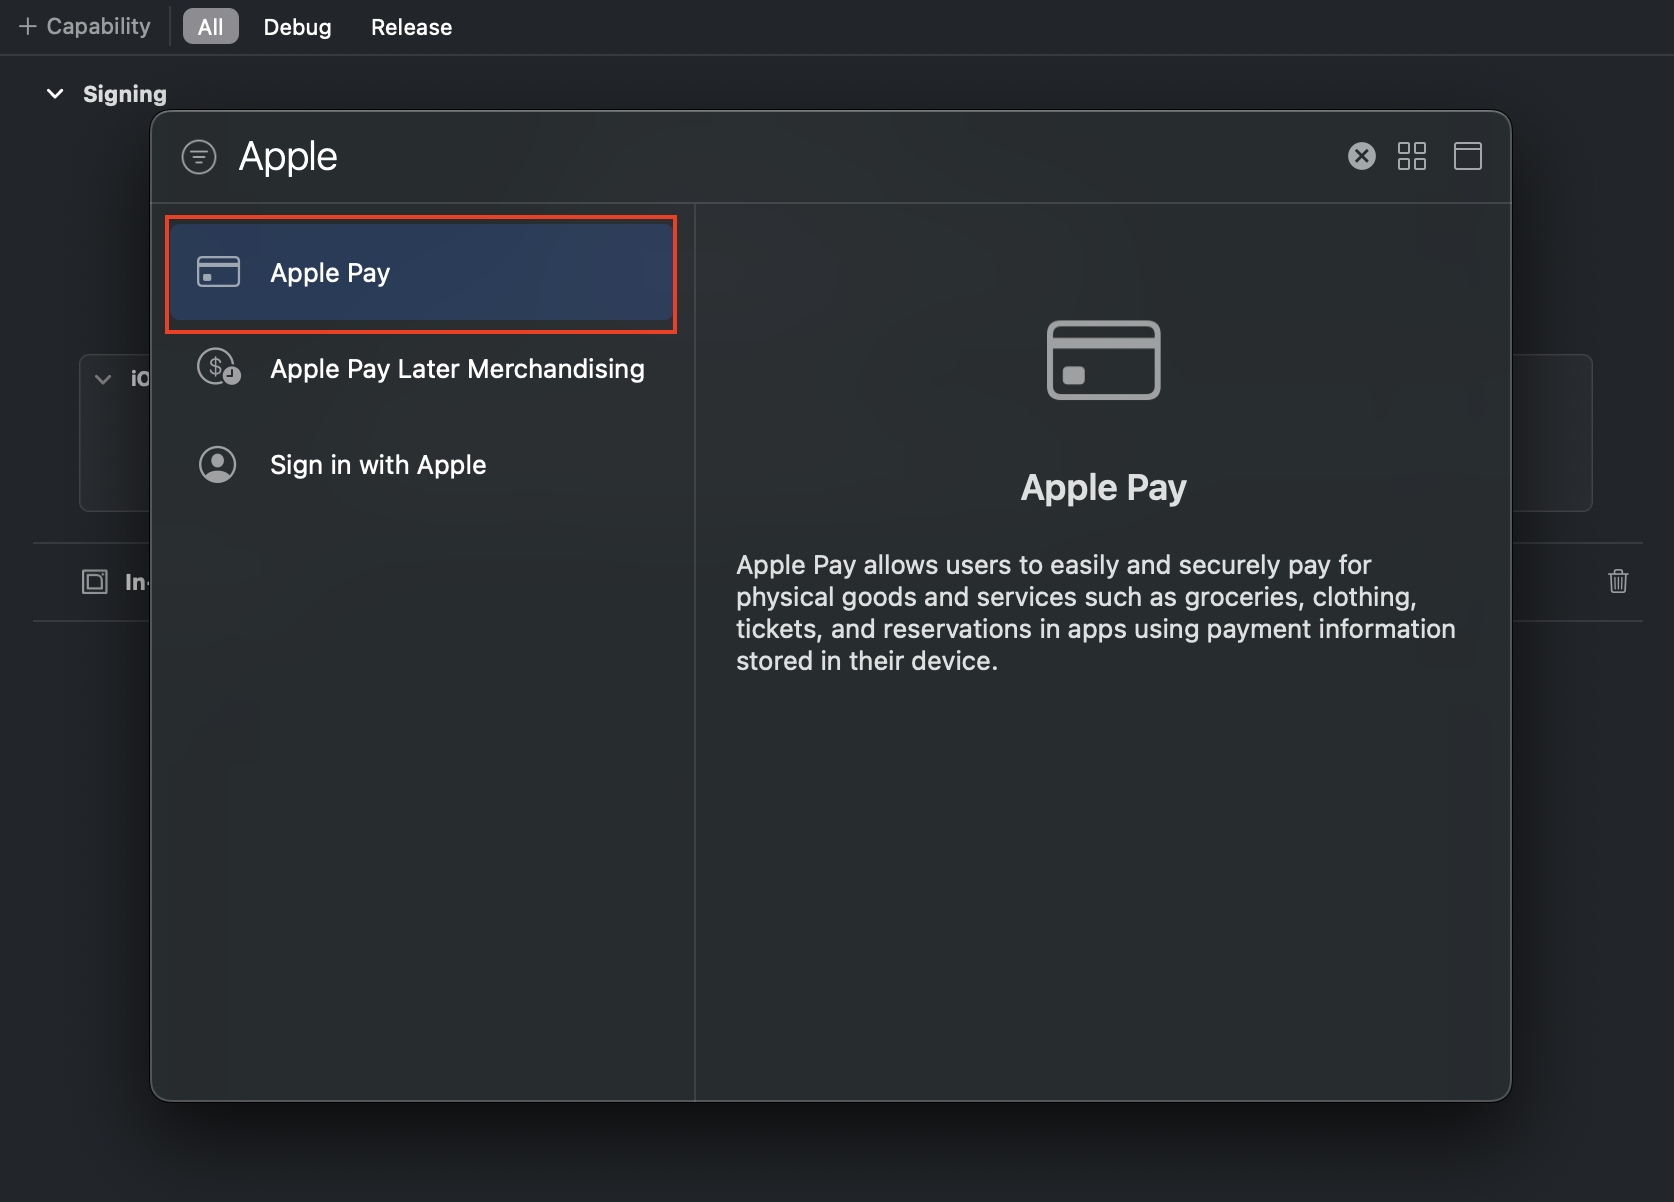Select Apple Pay capability in the list
The height and width of the screenshot is (1202, 1674).
tap(421, 273)
